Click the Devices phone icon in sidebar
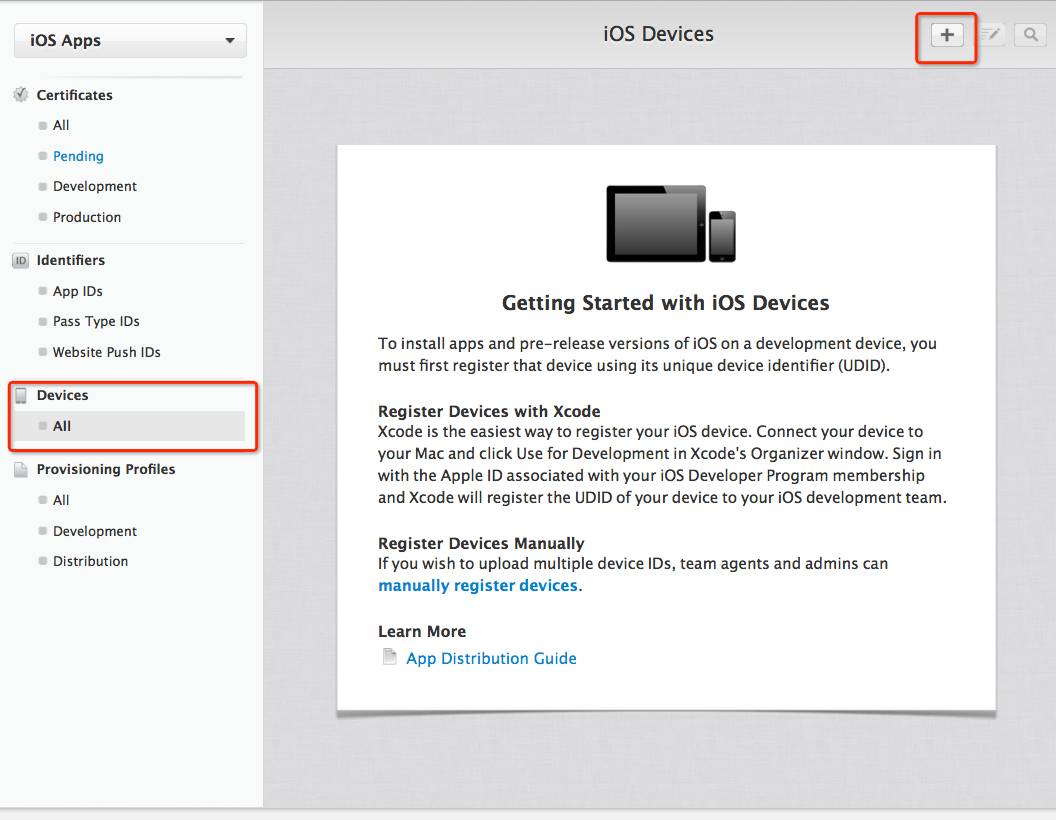The height and width of the screenshot is (820, 1056). coord(20,396)
